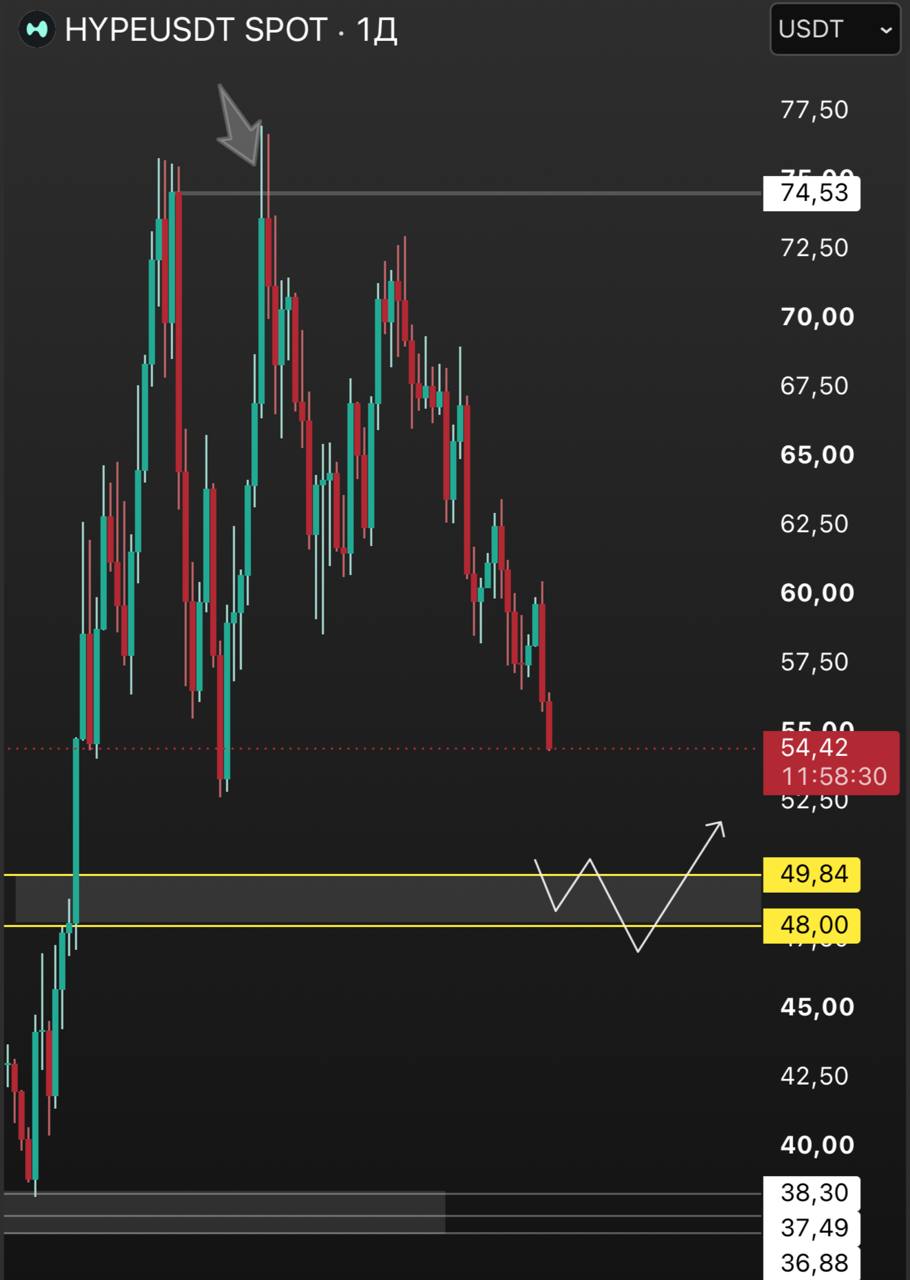910x1280 pixels.
Task: Click the 72,50 price axis tick
Action: [x=814, y=247]
